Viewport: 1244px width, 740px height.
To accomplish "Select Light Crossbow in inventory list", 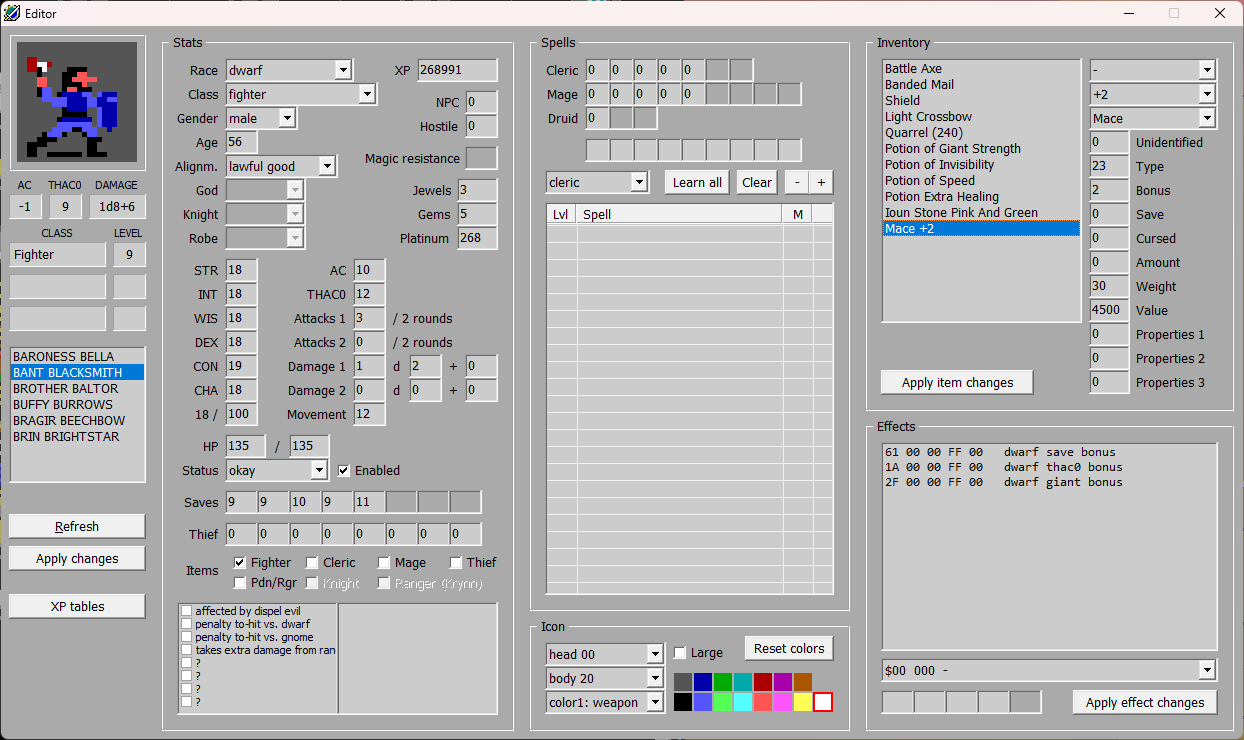I will coord(981,117).
